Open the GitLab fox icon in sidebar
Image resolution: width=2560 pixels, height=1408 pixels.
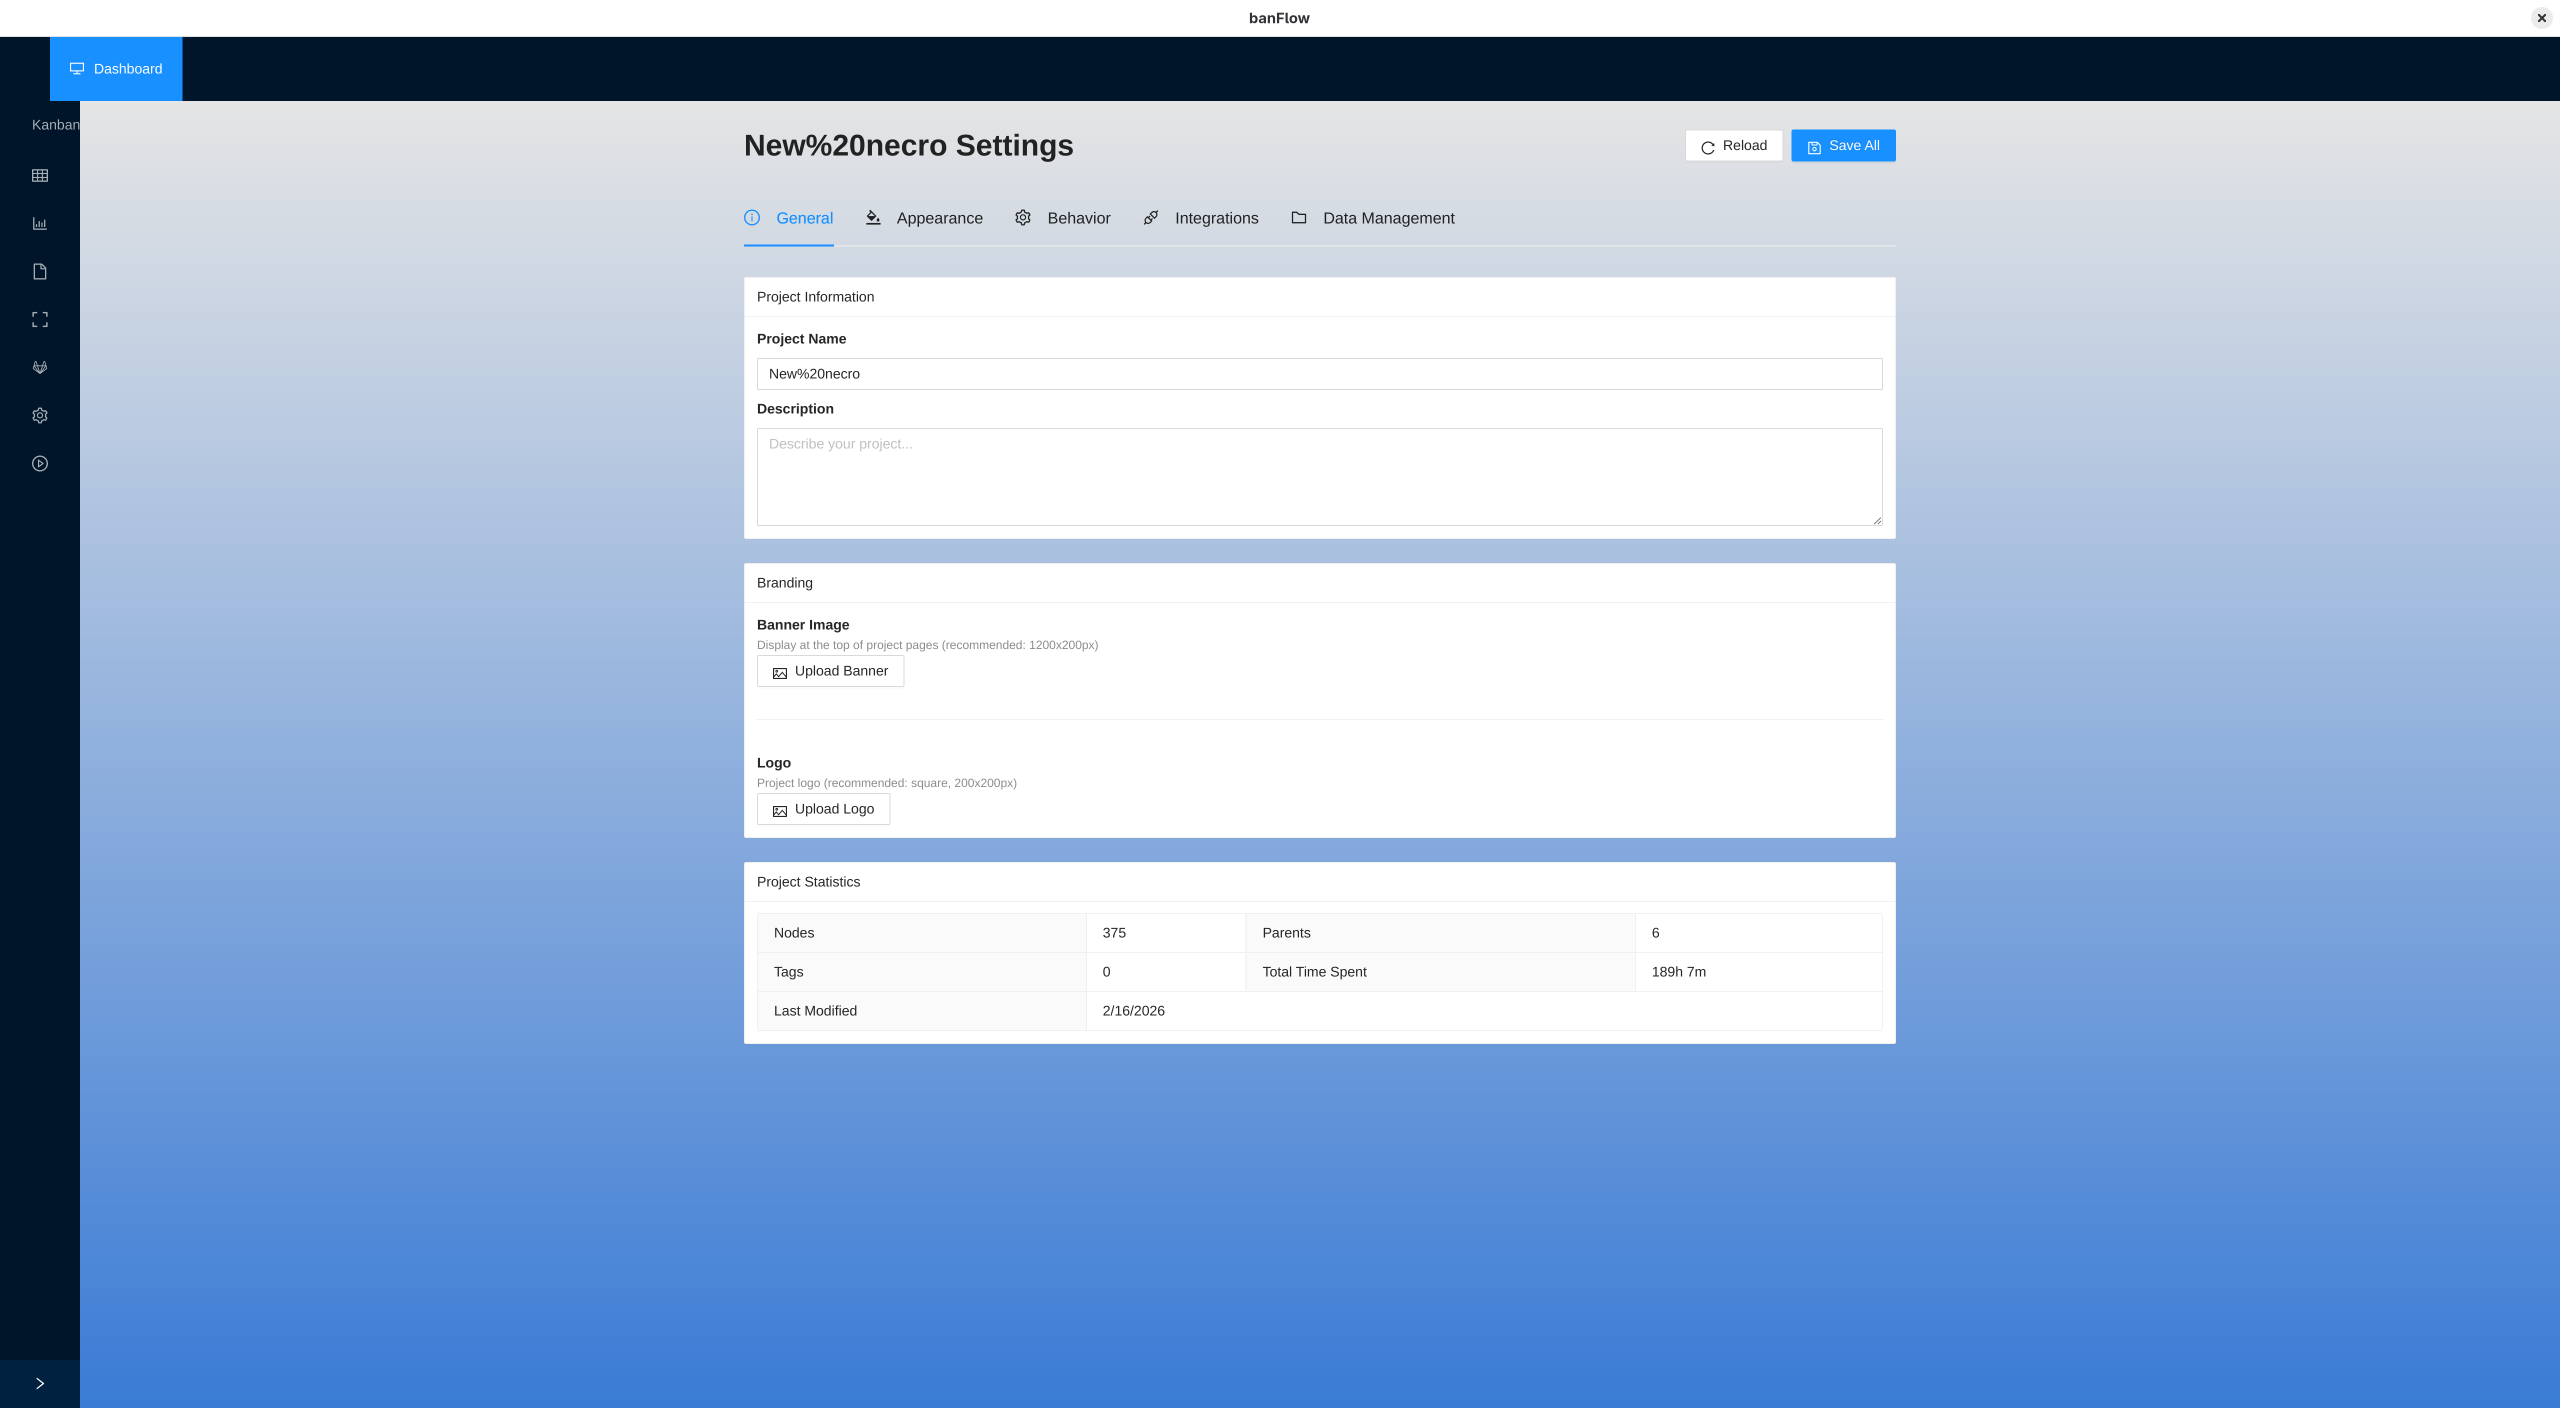[40, 368]
